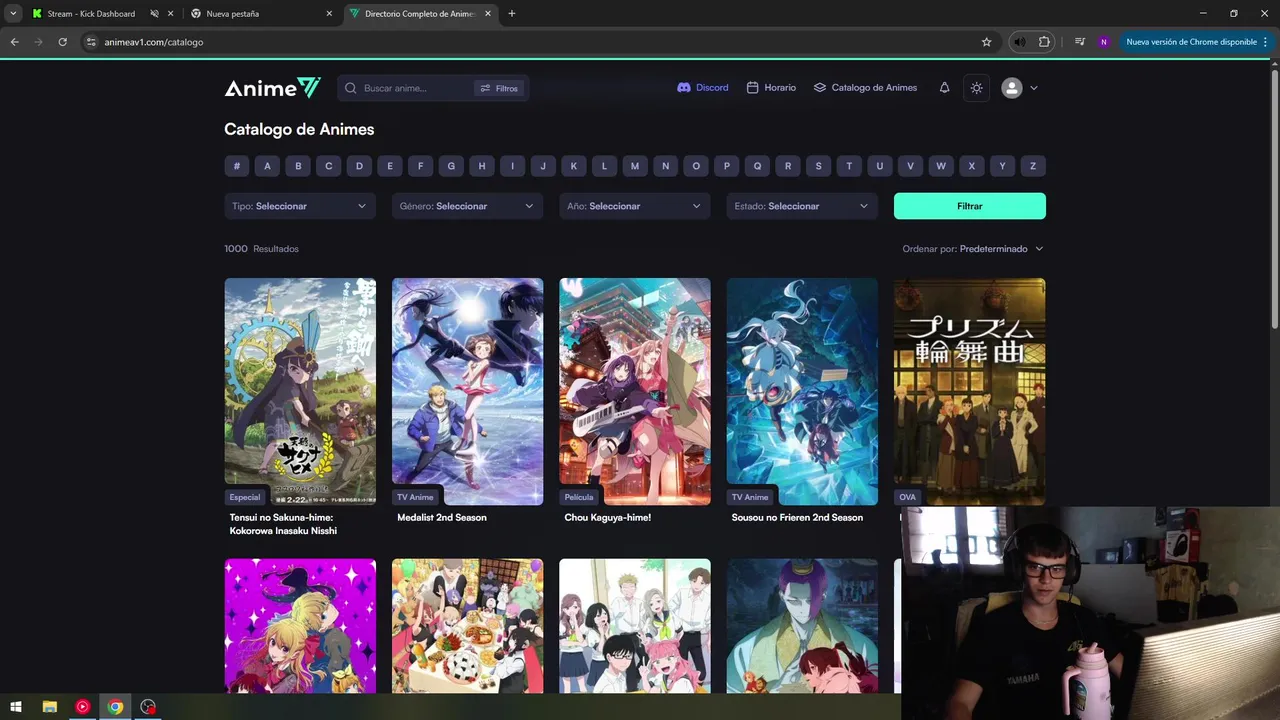Switch to Stream - Kick Dashboard tab

(x=91, y=14)
